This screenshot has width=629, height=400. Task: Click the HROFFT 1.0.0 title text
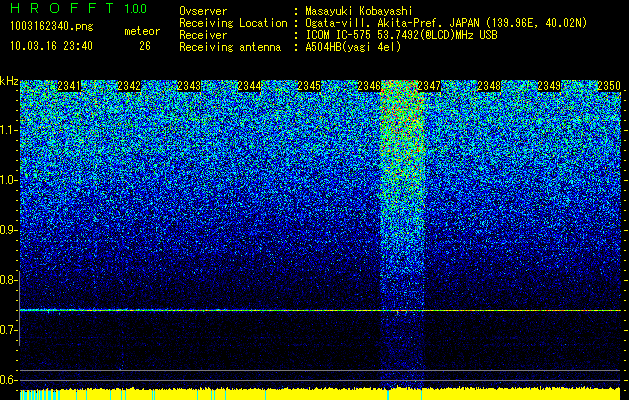[x=78, y=8]
